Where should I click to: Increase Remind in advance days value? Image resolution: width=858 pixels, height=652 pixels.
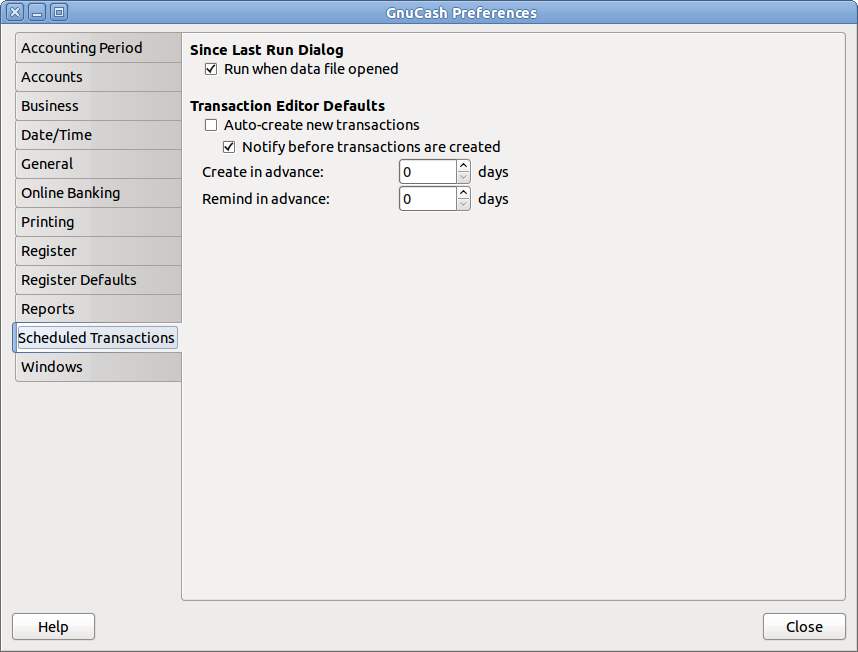coord(463,193)
